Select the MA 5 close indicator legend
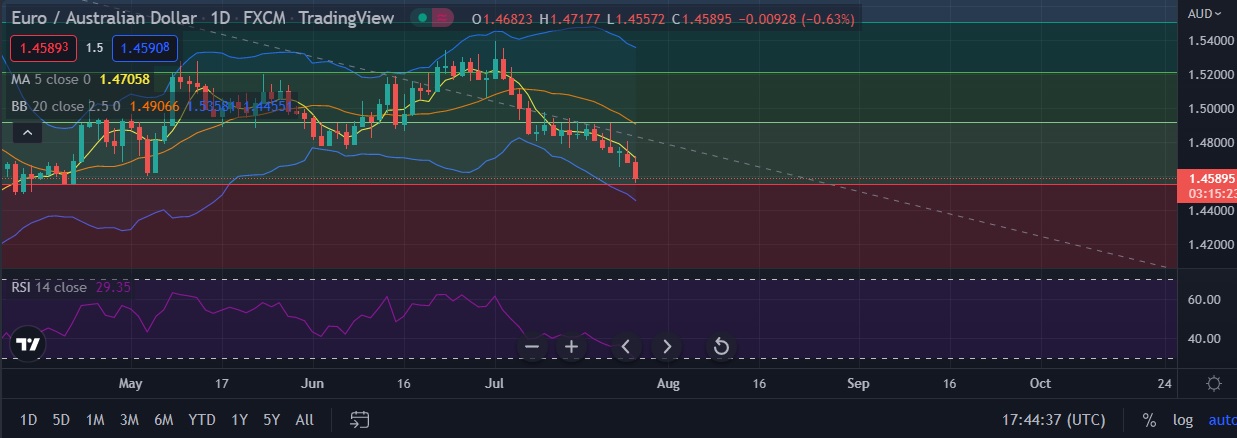Screen dimensions: 1237x438 pyautogui.click(x=50, y=79)
